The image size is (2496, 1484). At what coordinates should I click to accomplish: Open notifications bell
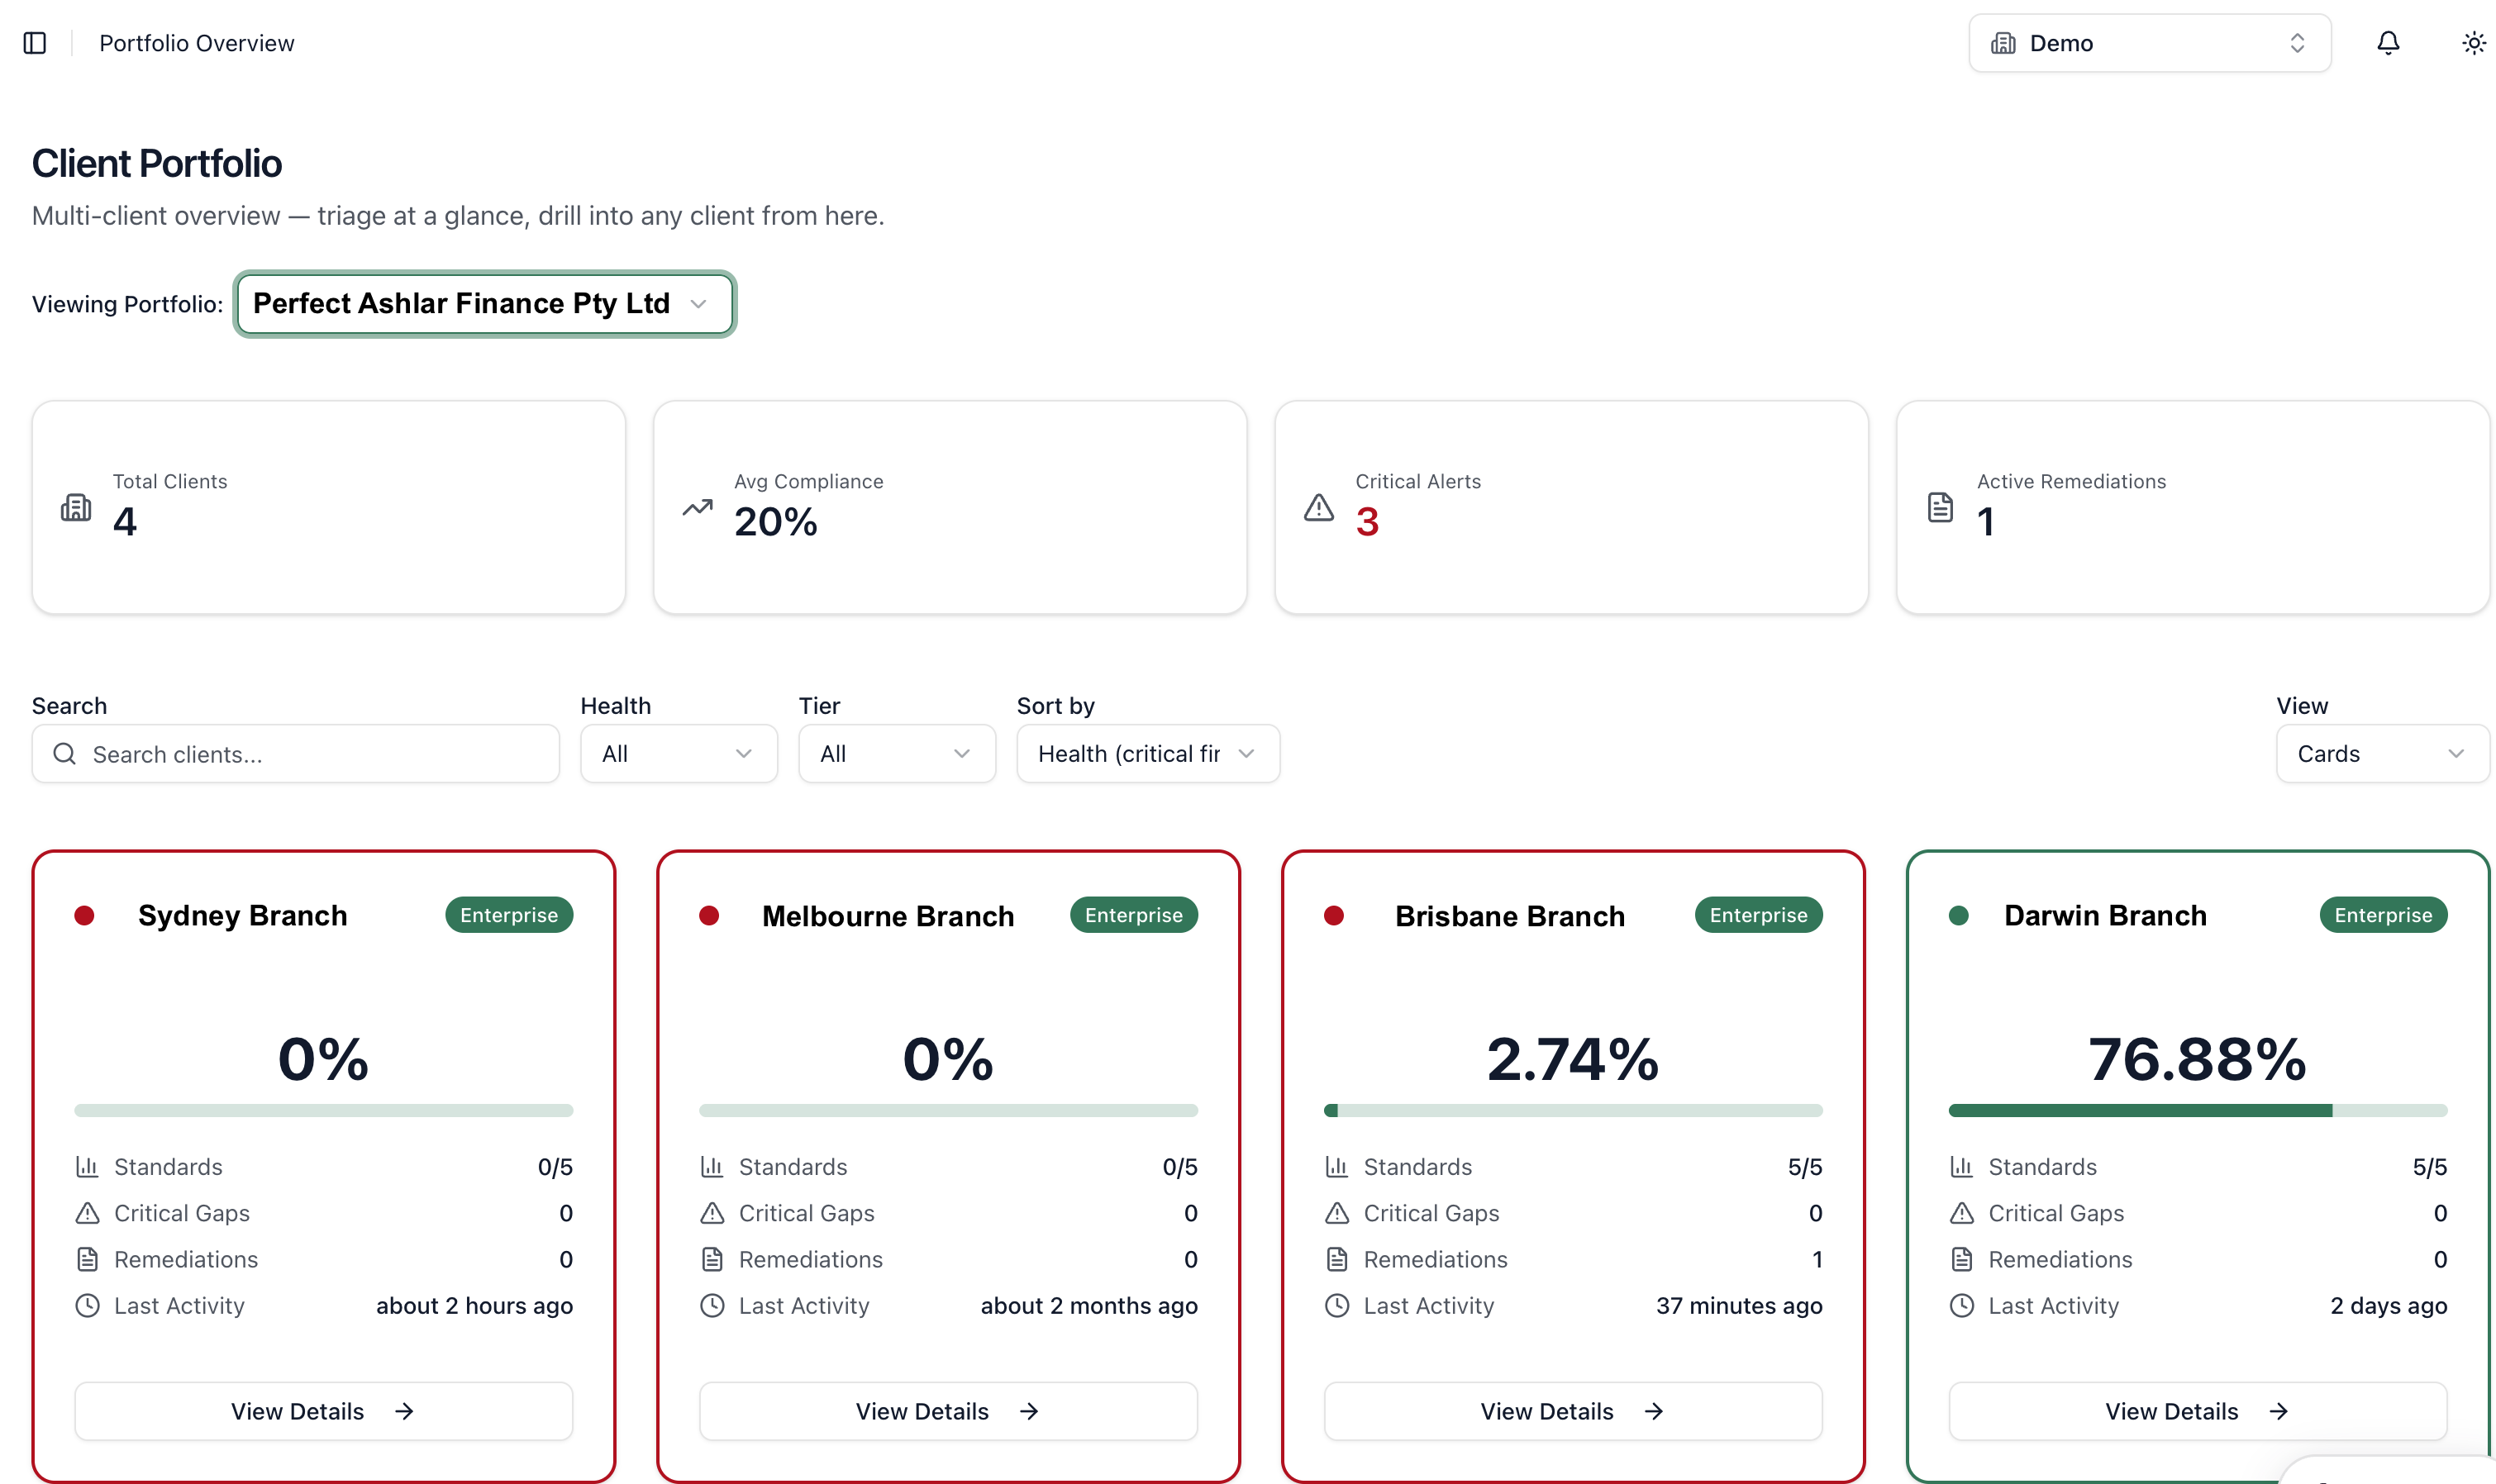2388,43
